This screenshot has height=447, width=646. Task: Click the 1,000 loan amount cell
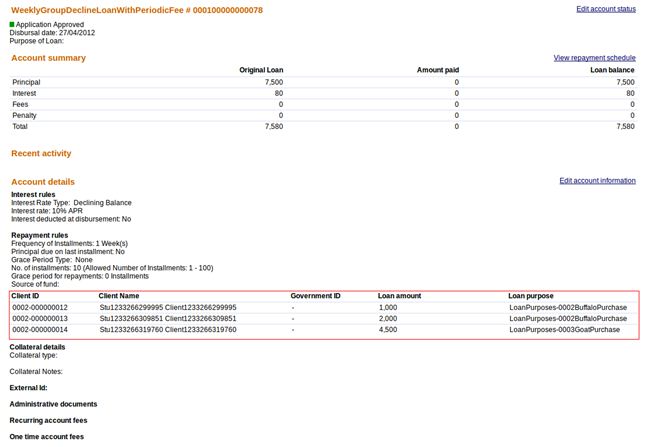(x=388, y=307)
